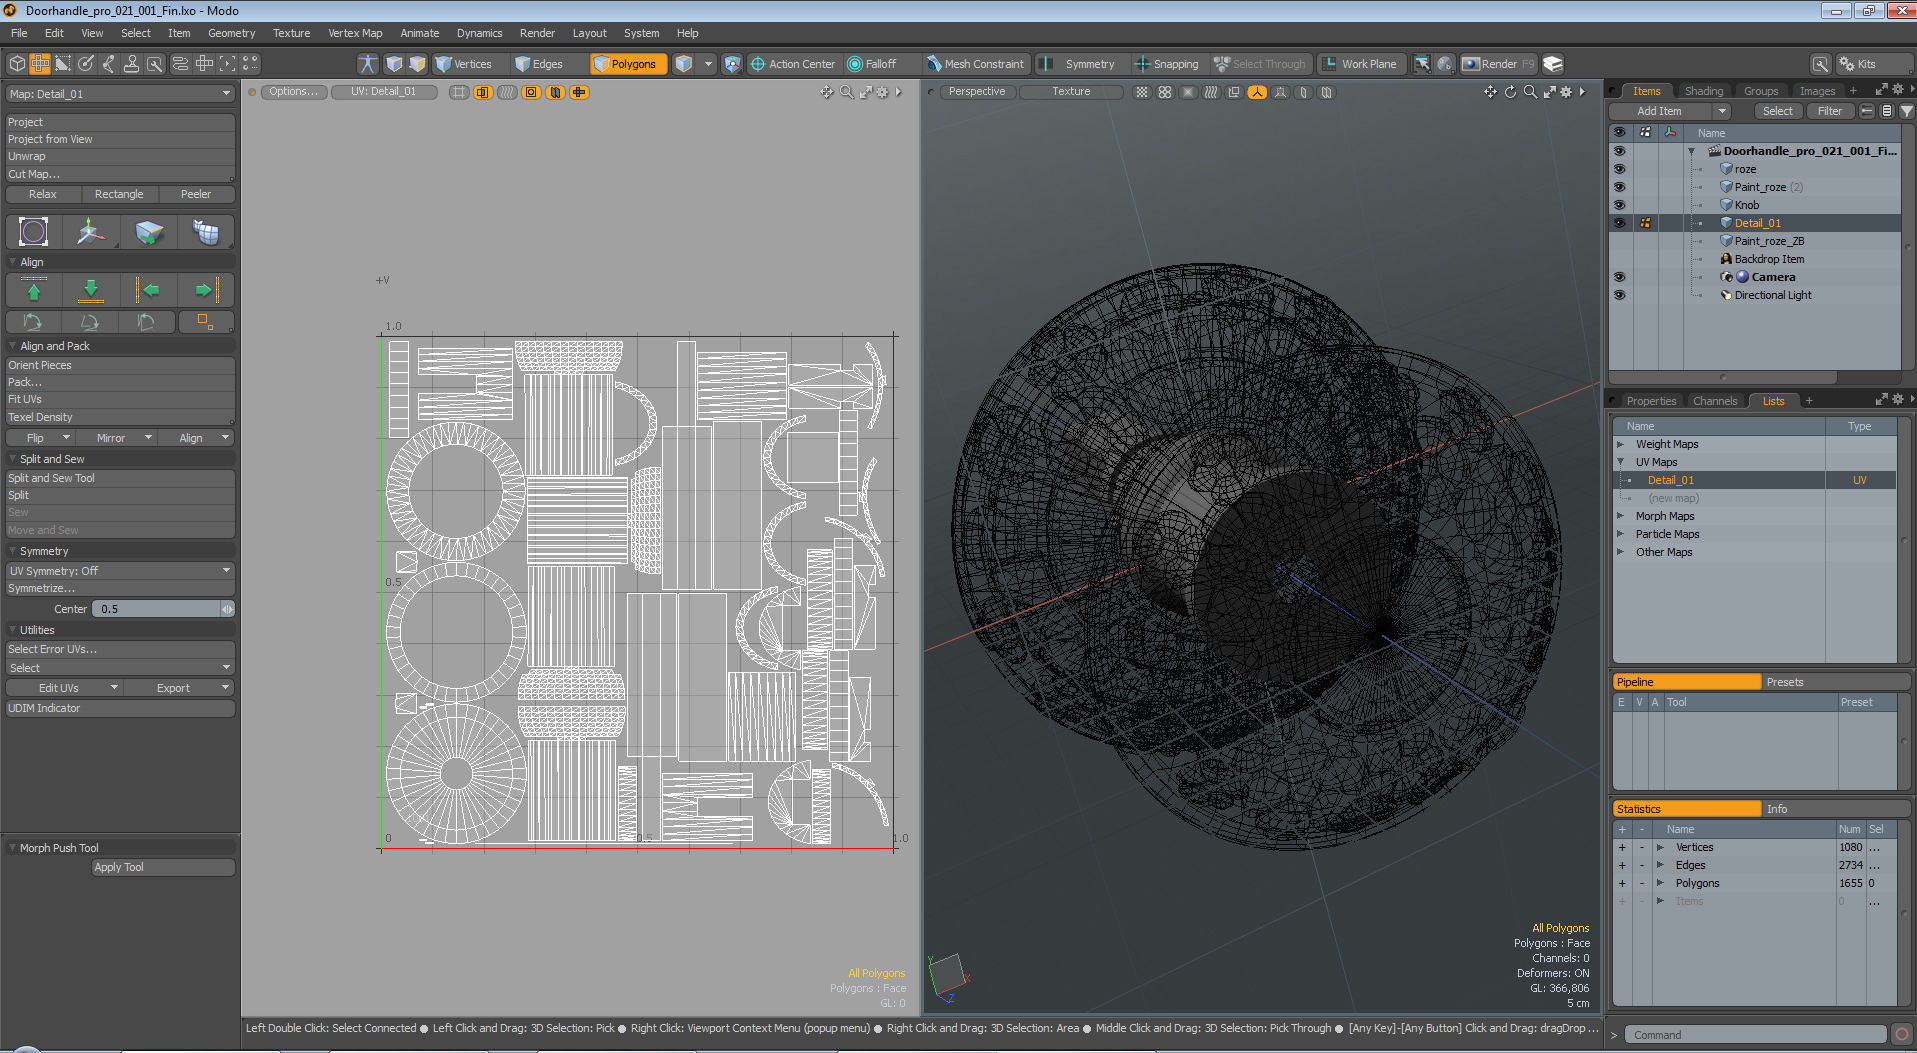Switch to the Properties tab

coord(1651,401)
